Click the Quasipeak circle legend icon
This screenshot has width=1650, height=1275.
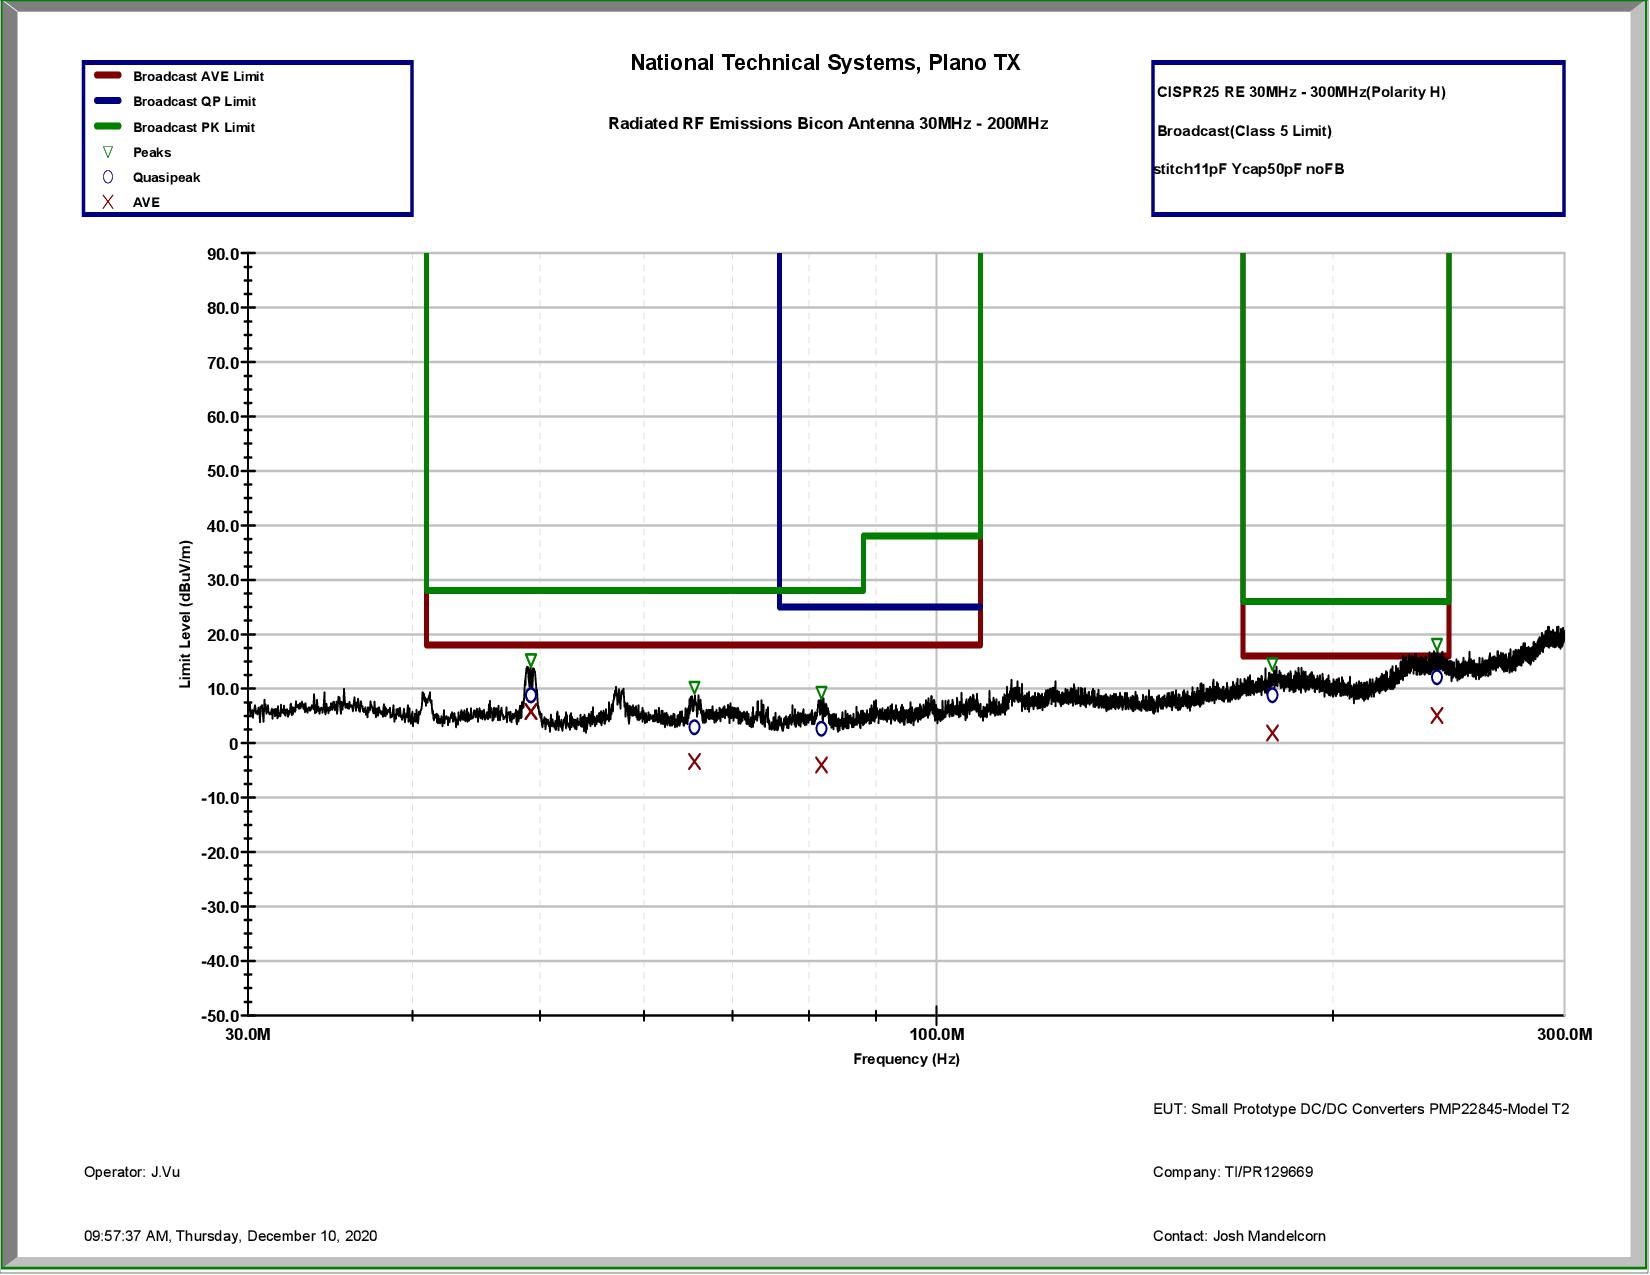(x=108, y=177)
